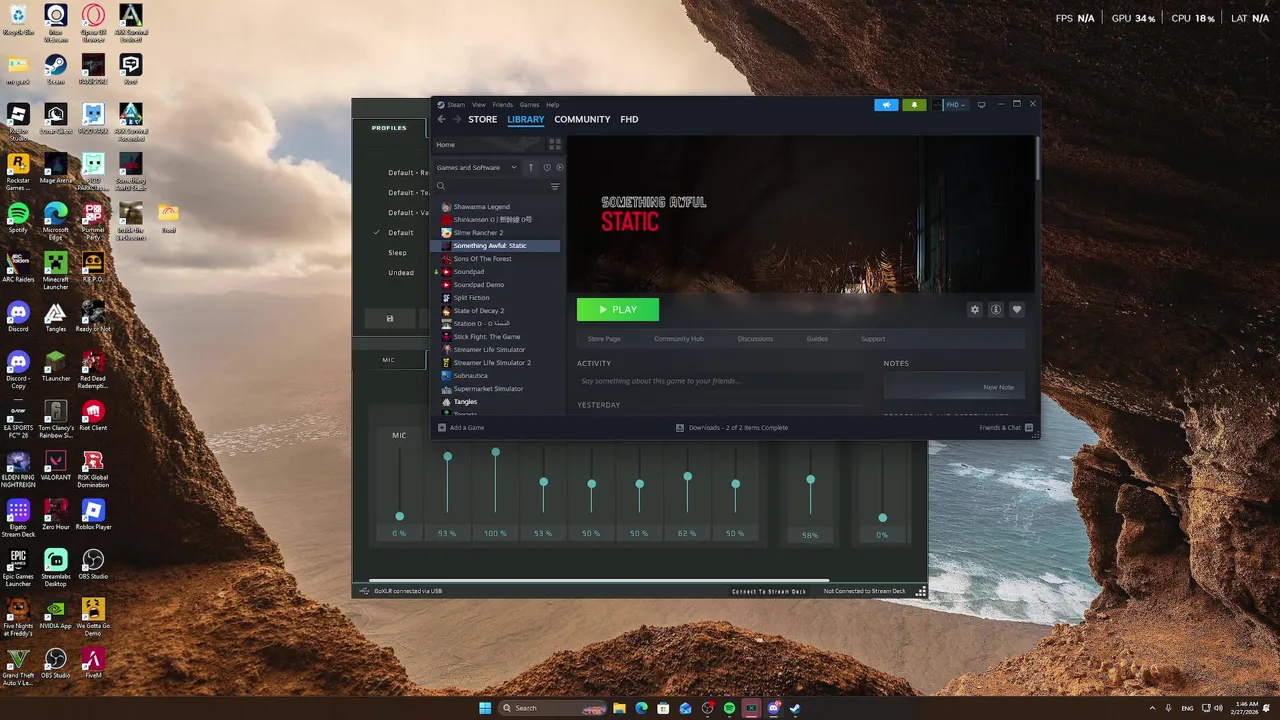Screen dimensions: 1280x720
Task: Show hidden tray icons chevron
Action: [x=1152, y=708]
